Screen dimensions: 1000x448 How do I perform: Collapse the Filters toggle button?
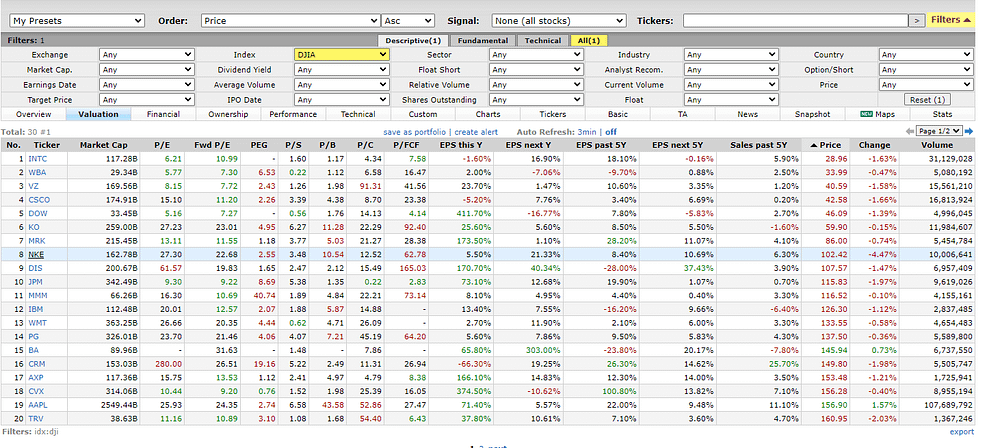(x=951, y=20)
